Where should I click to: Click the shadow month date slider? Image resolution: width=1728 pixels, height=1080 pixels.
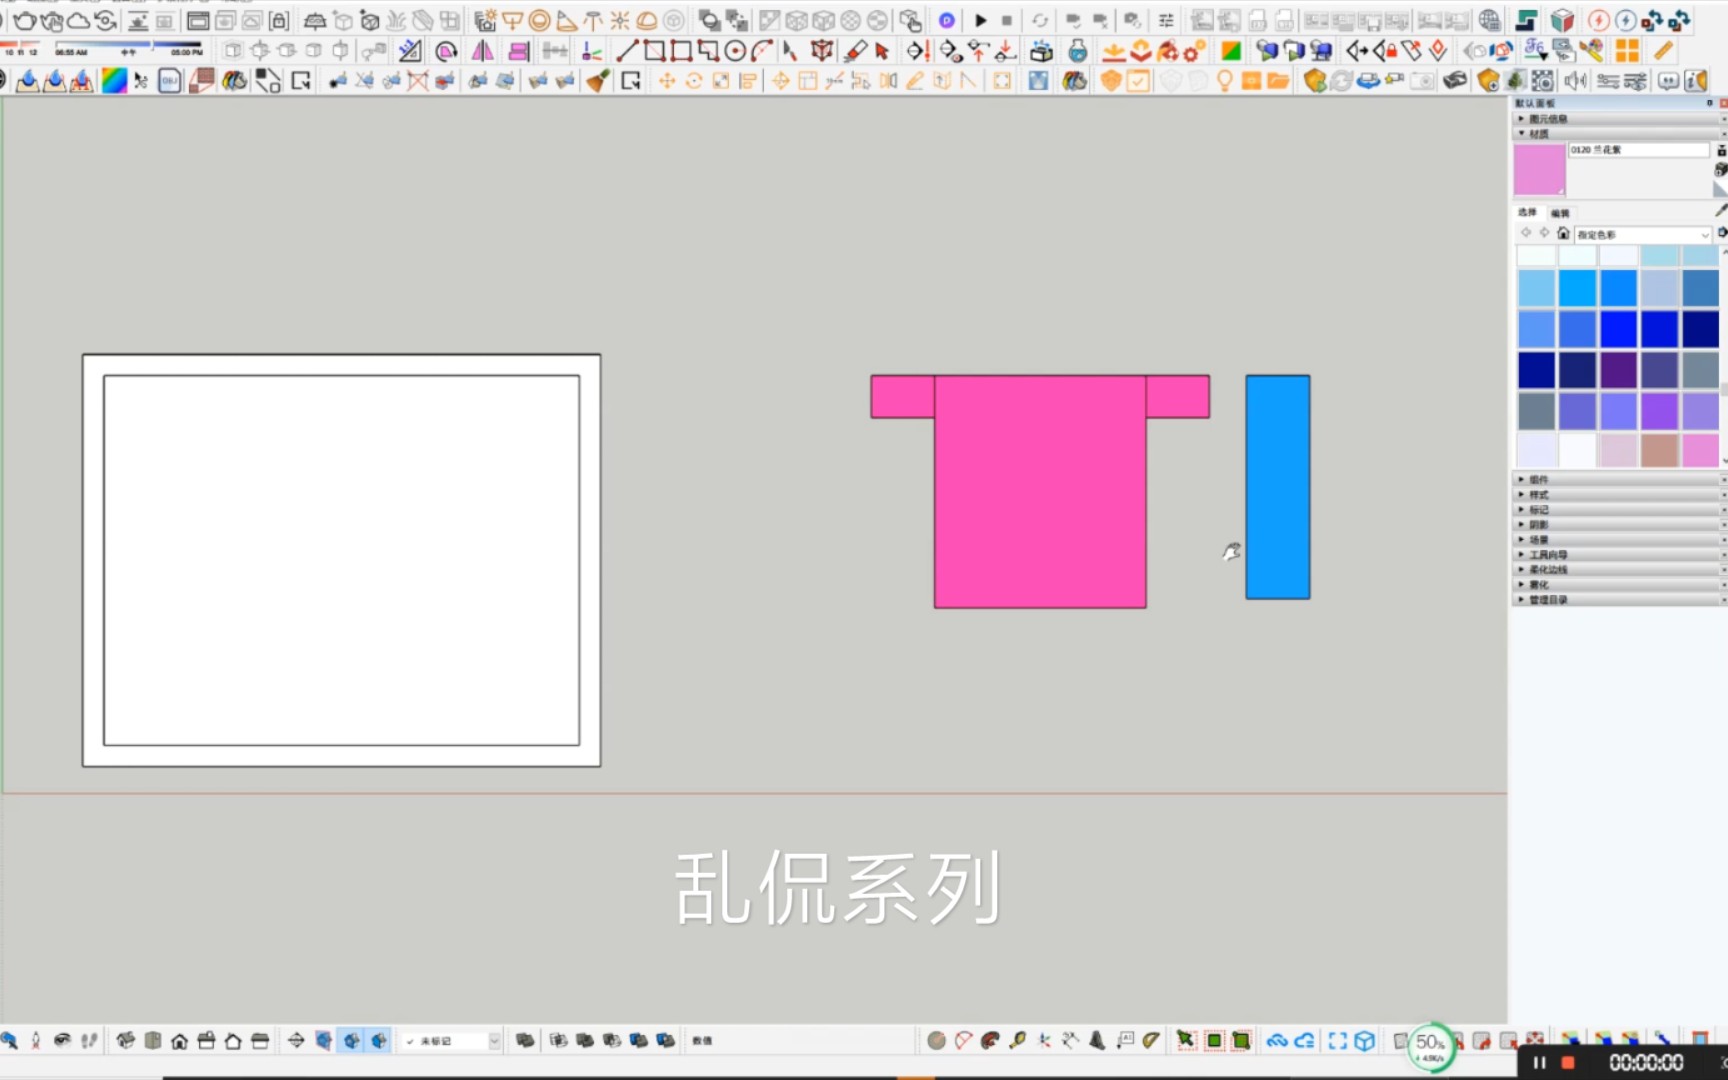pos(21,45)
